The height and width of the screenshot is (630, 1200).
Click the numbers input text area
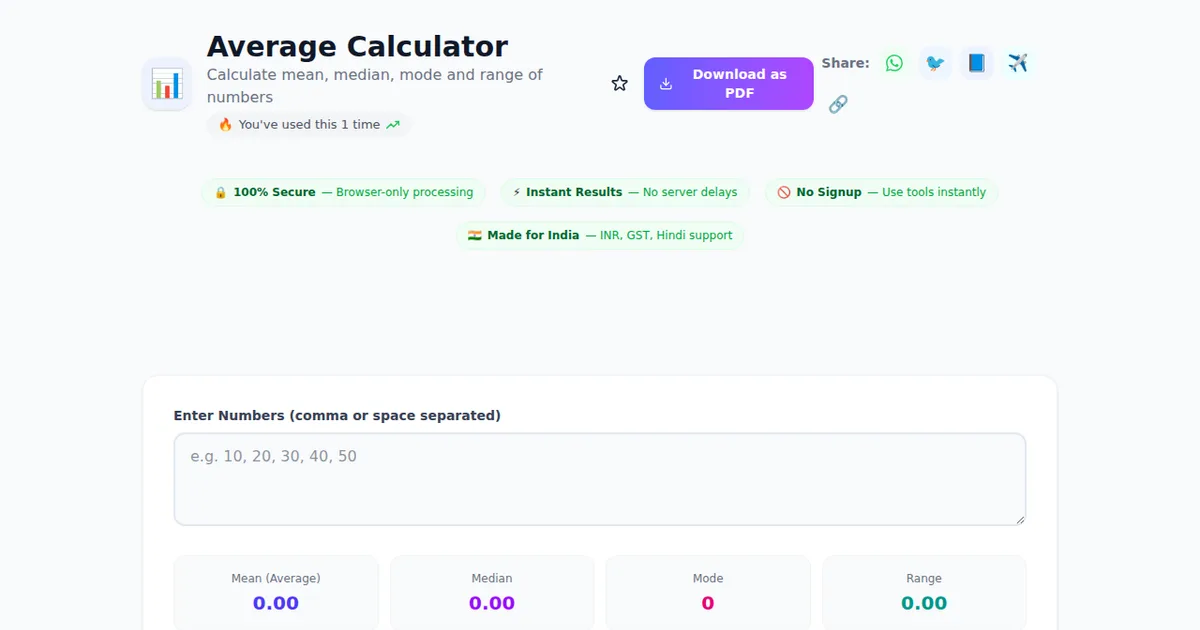point(600,479)
